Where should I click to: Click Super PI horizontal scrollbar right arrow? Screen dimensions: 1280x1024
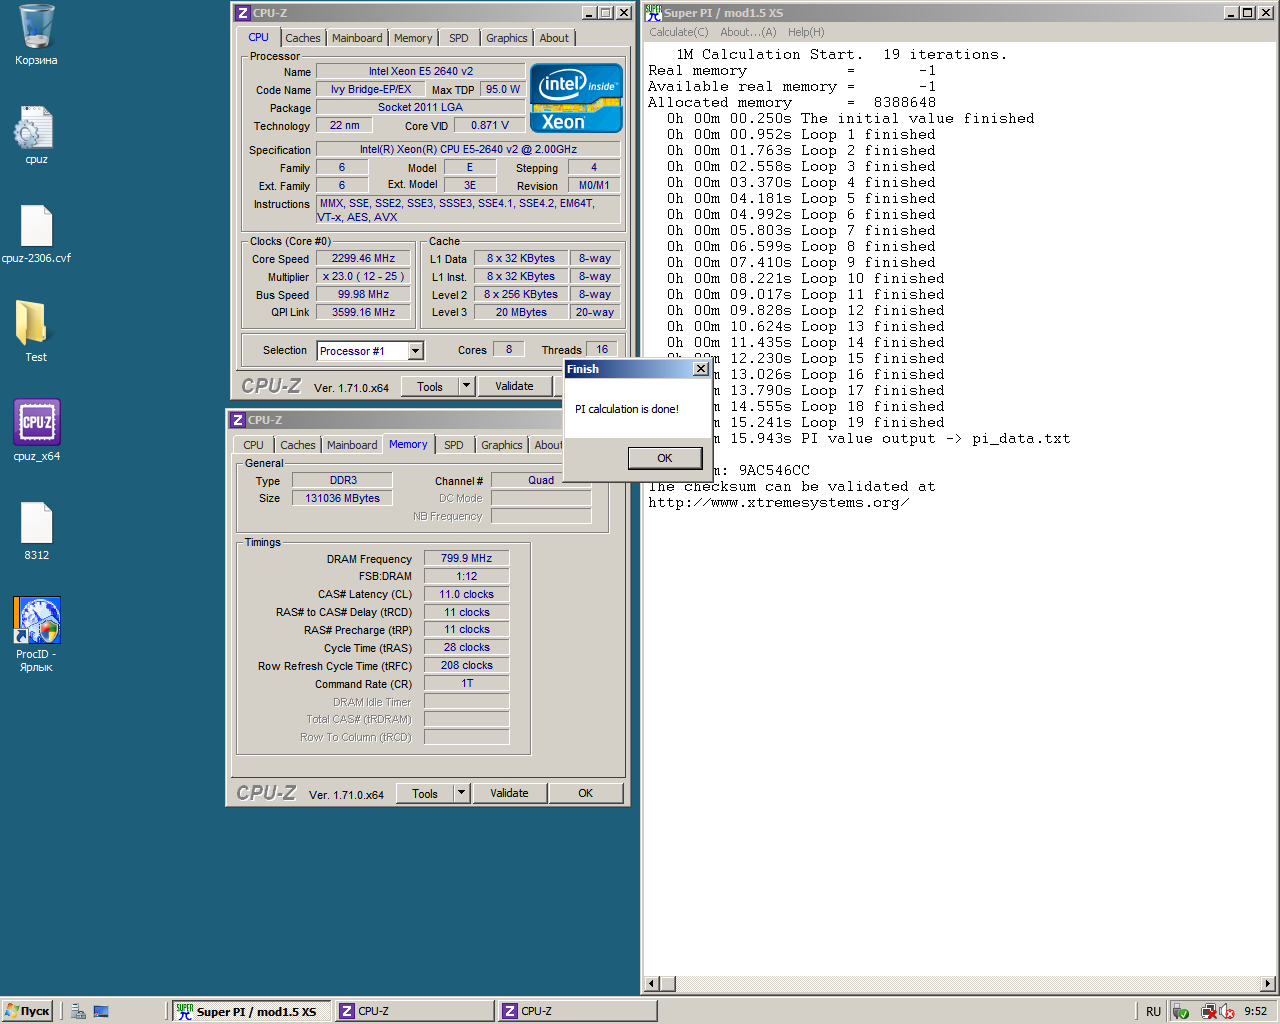coord(1268,984)
